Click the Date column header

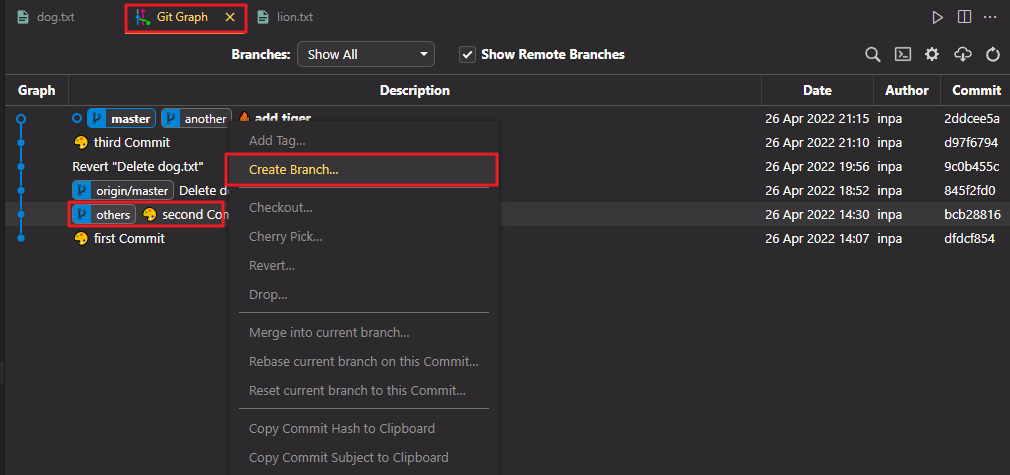pos(817,90)
